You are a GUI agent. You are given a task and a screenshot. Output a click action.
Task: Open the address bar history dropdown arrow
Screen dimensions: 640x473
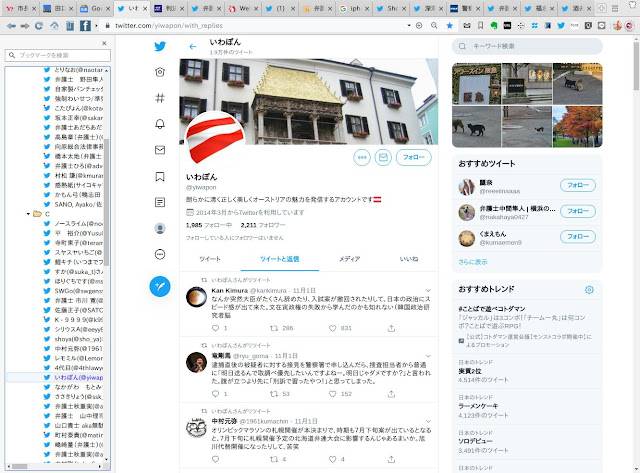click(409, 25)
